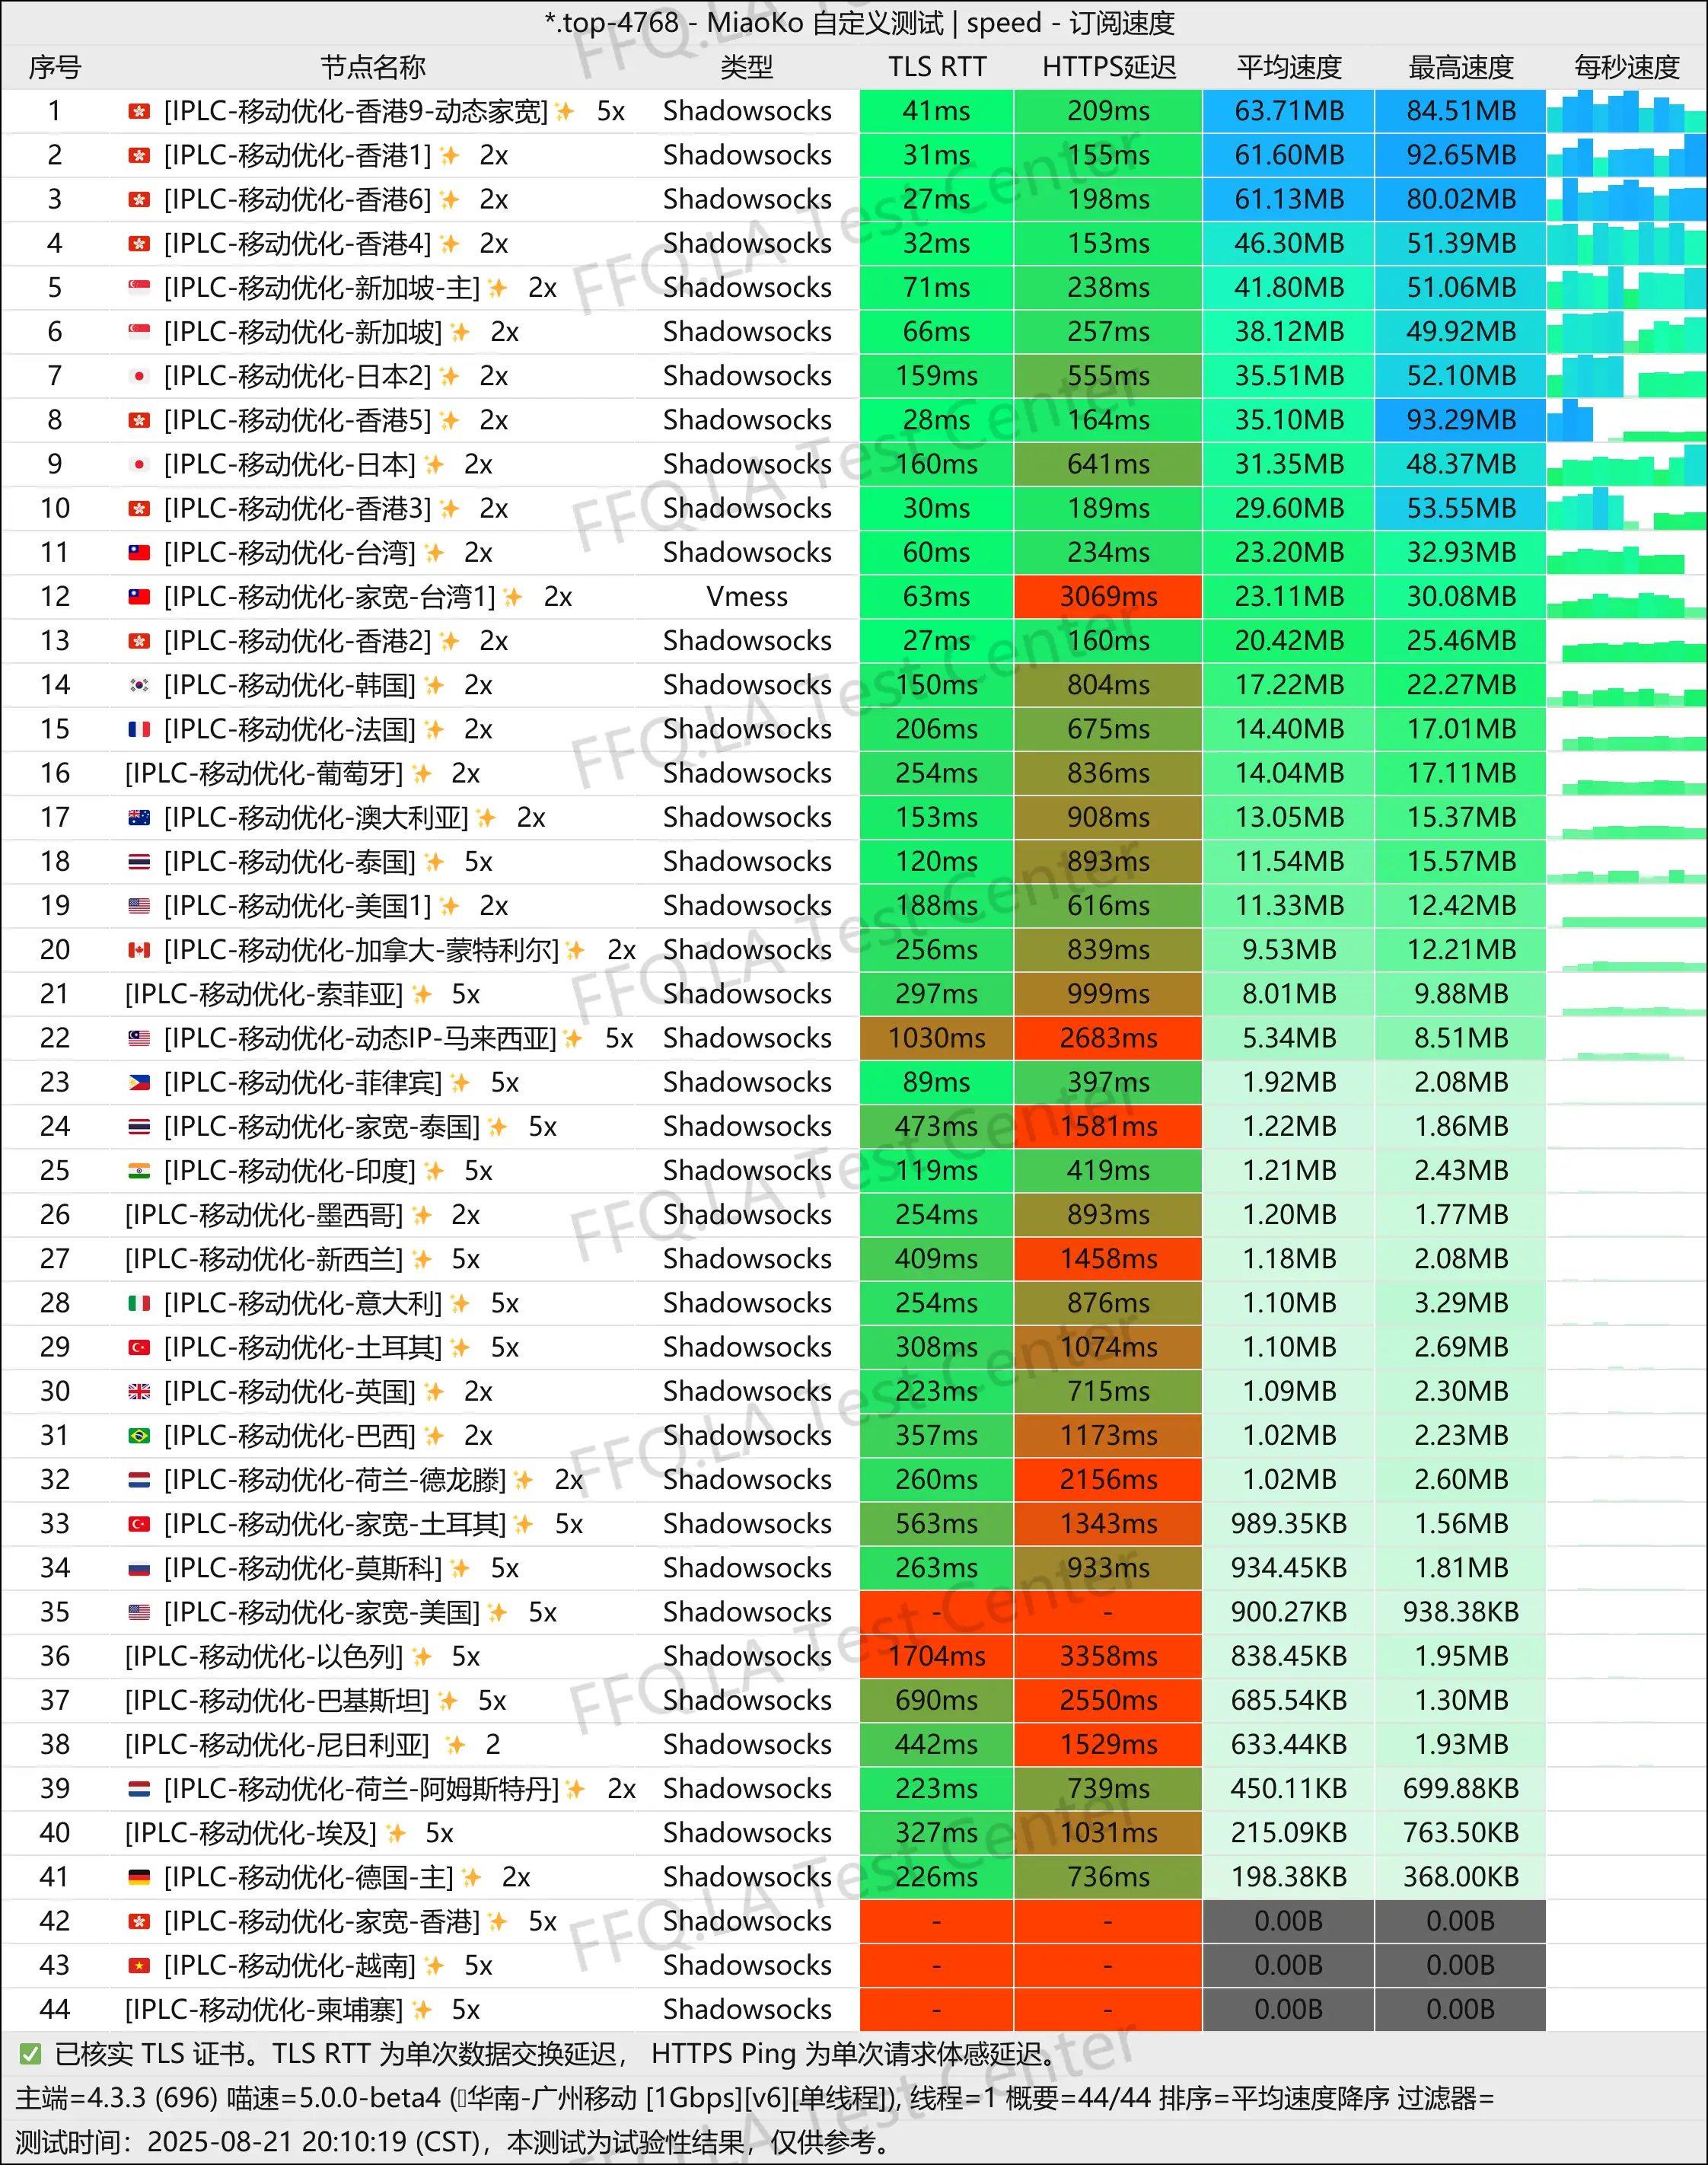Click the Brazil flag beside 巴西
1708x2165 pixels.
[x=139, y=1436]
